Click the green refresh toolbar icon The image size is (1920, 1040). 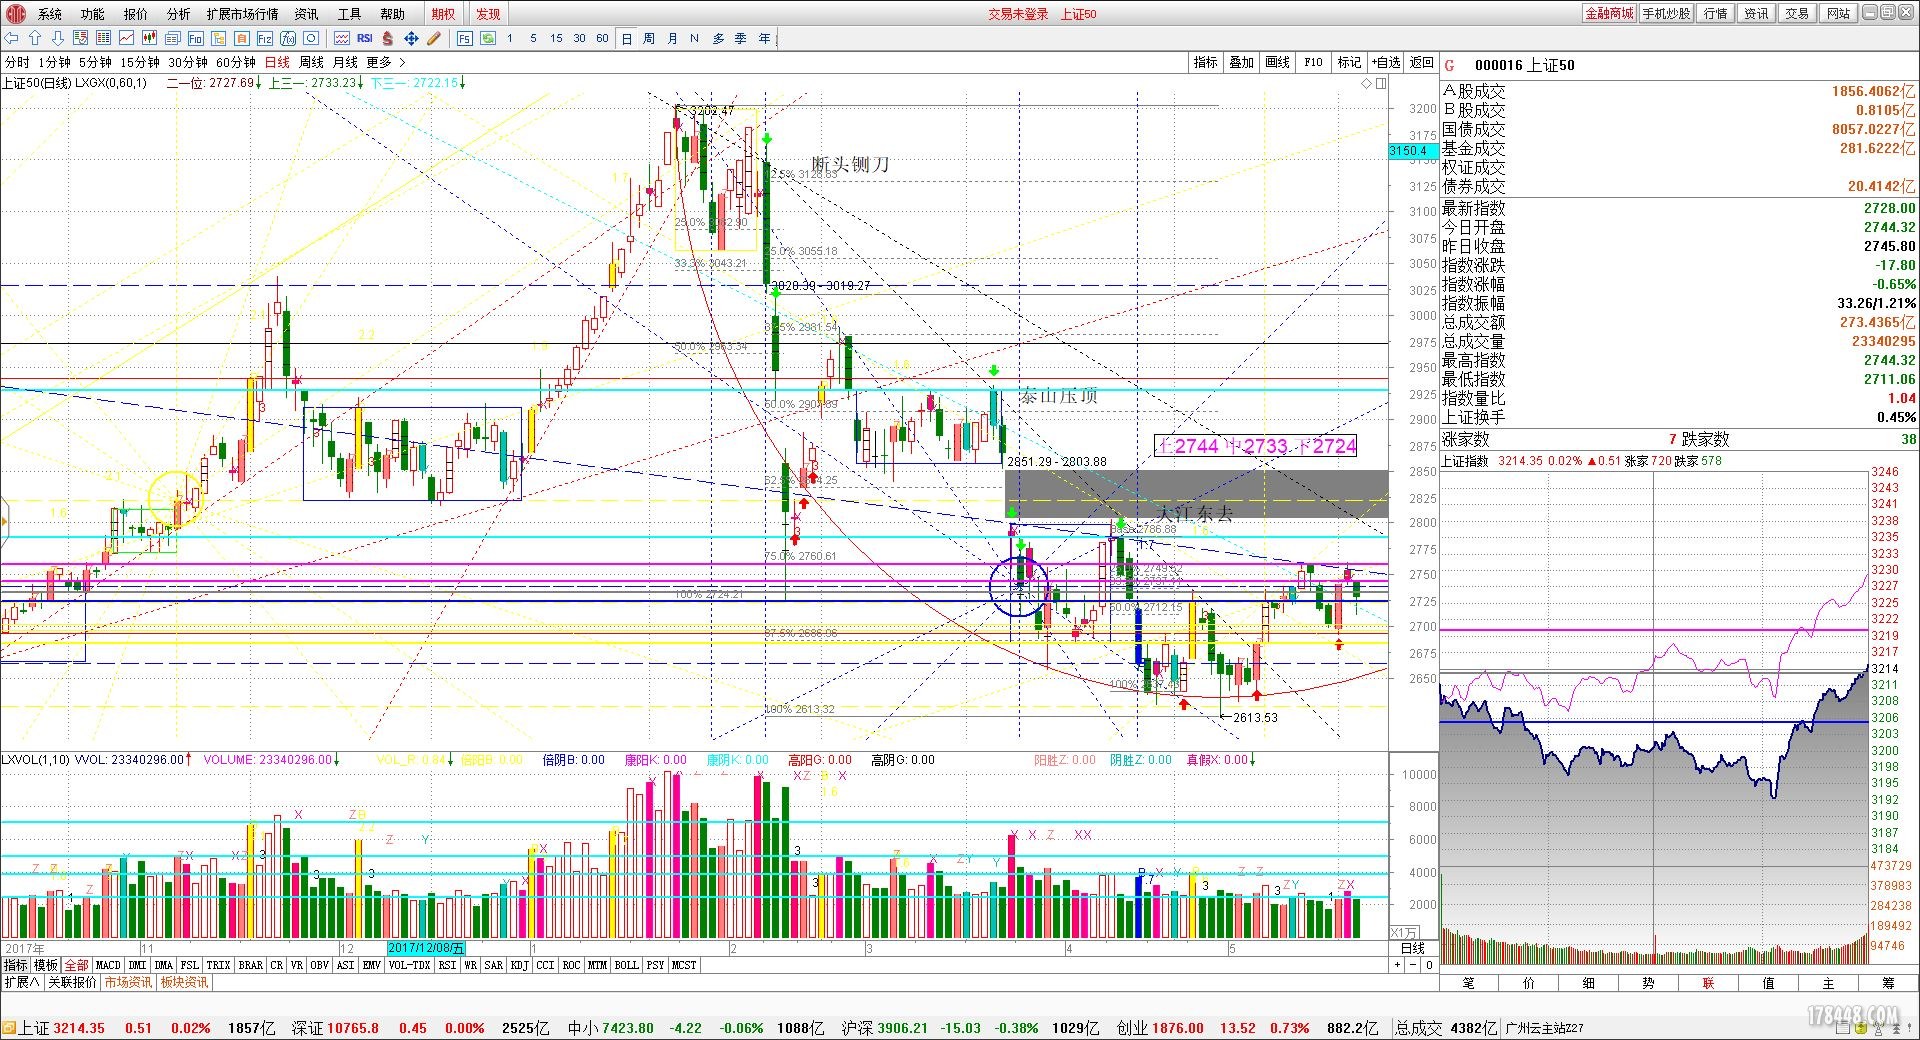point(488,38)
